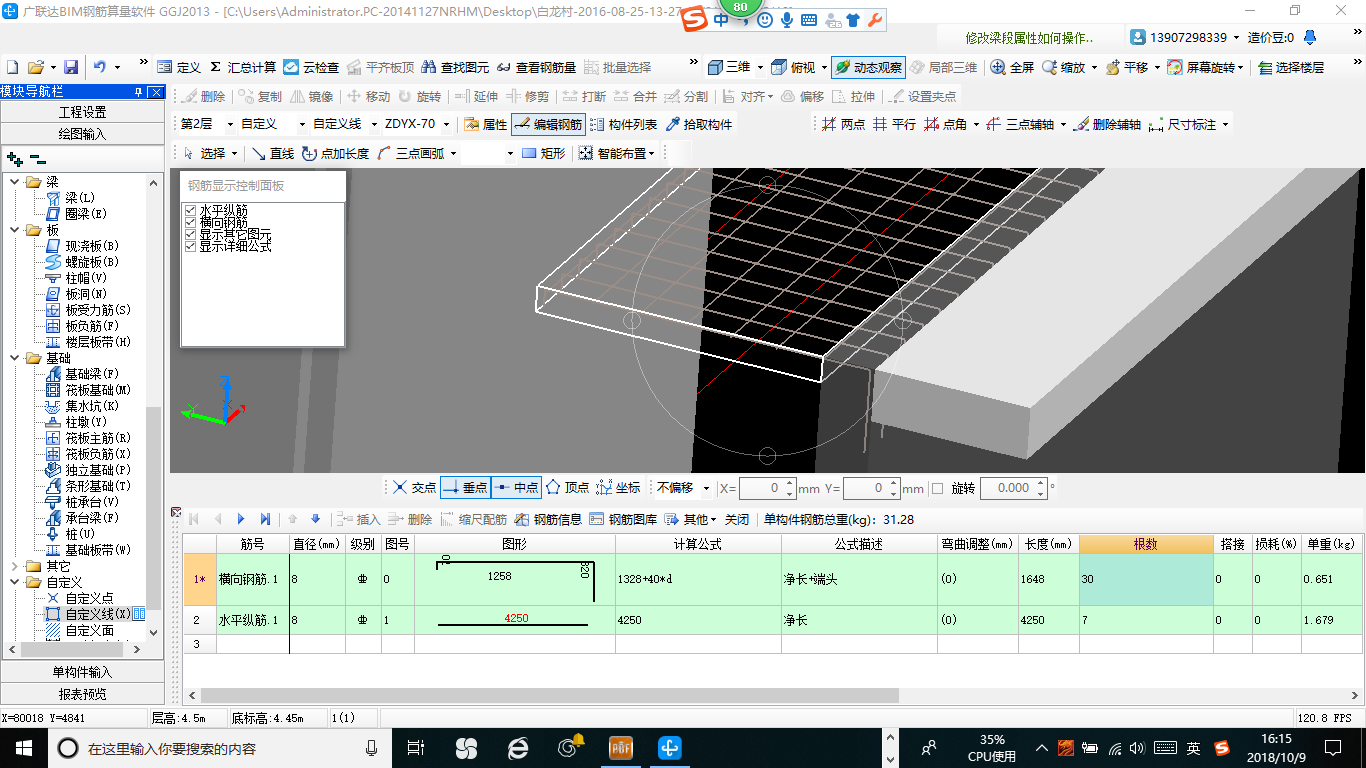Viewport: 1366px width, 768px height.
Task: Toggle 中点 midpoint snap
Action: pos(516,488)
